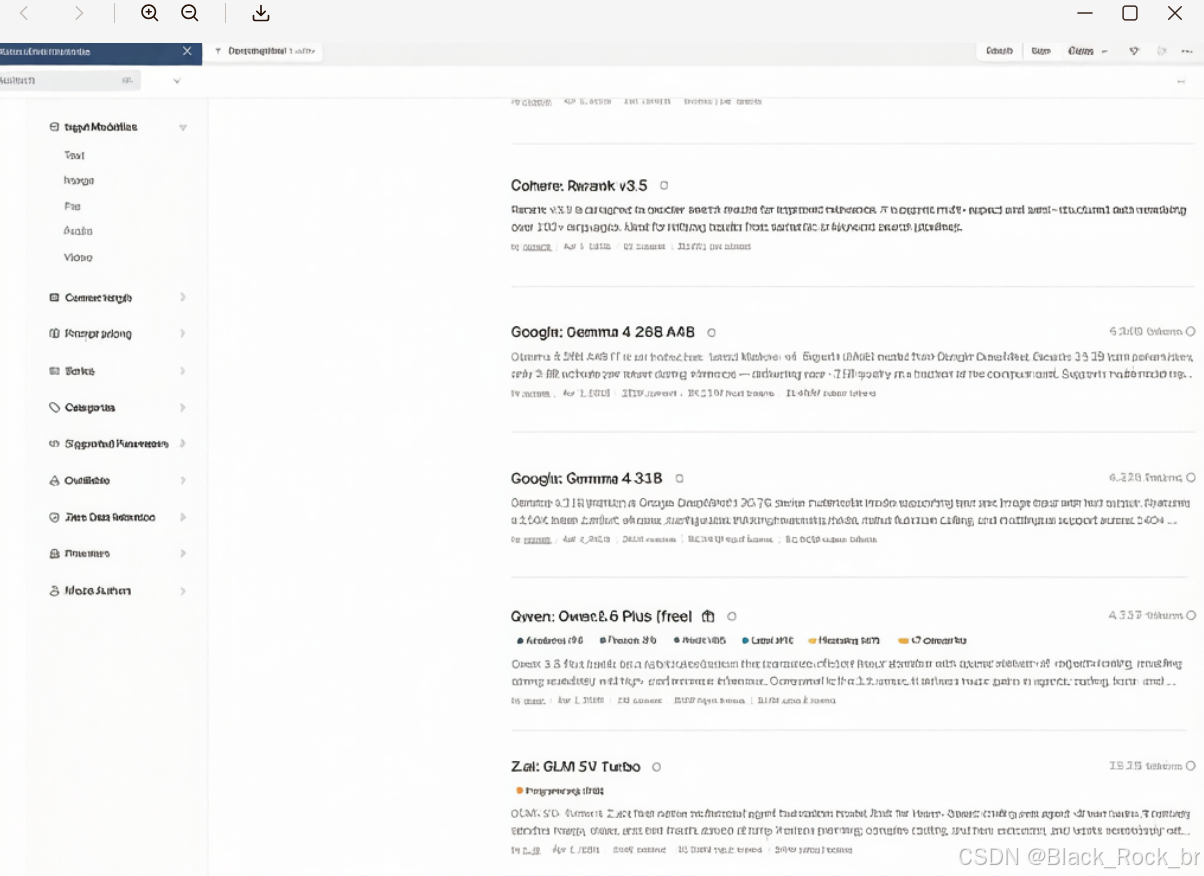Open the Qwen Plus (free) model
1204x876 pixels.
[601, 616]
